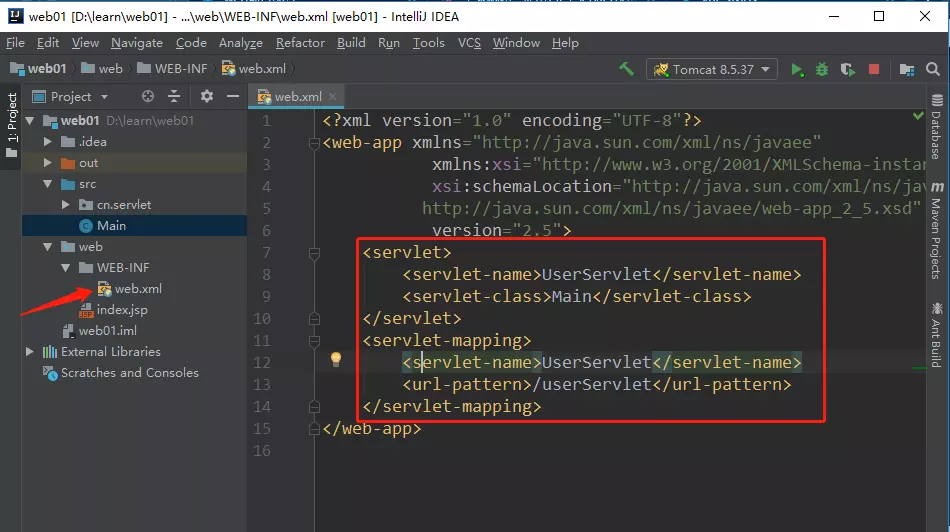
Task: Select the out folder row
Action: point(135,162)
